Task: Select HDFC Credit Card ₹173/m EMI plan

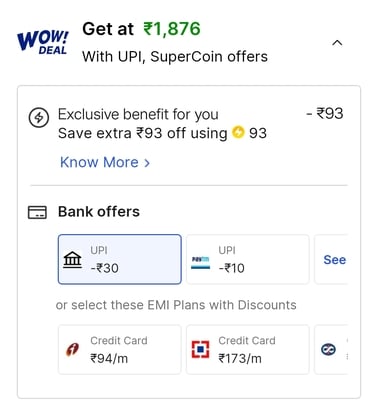Action: [248, 350]
